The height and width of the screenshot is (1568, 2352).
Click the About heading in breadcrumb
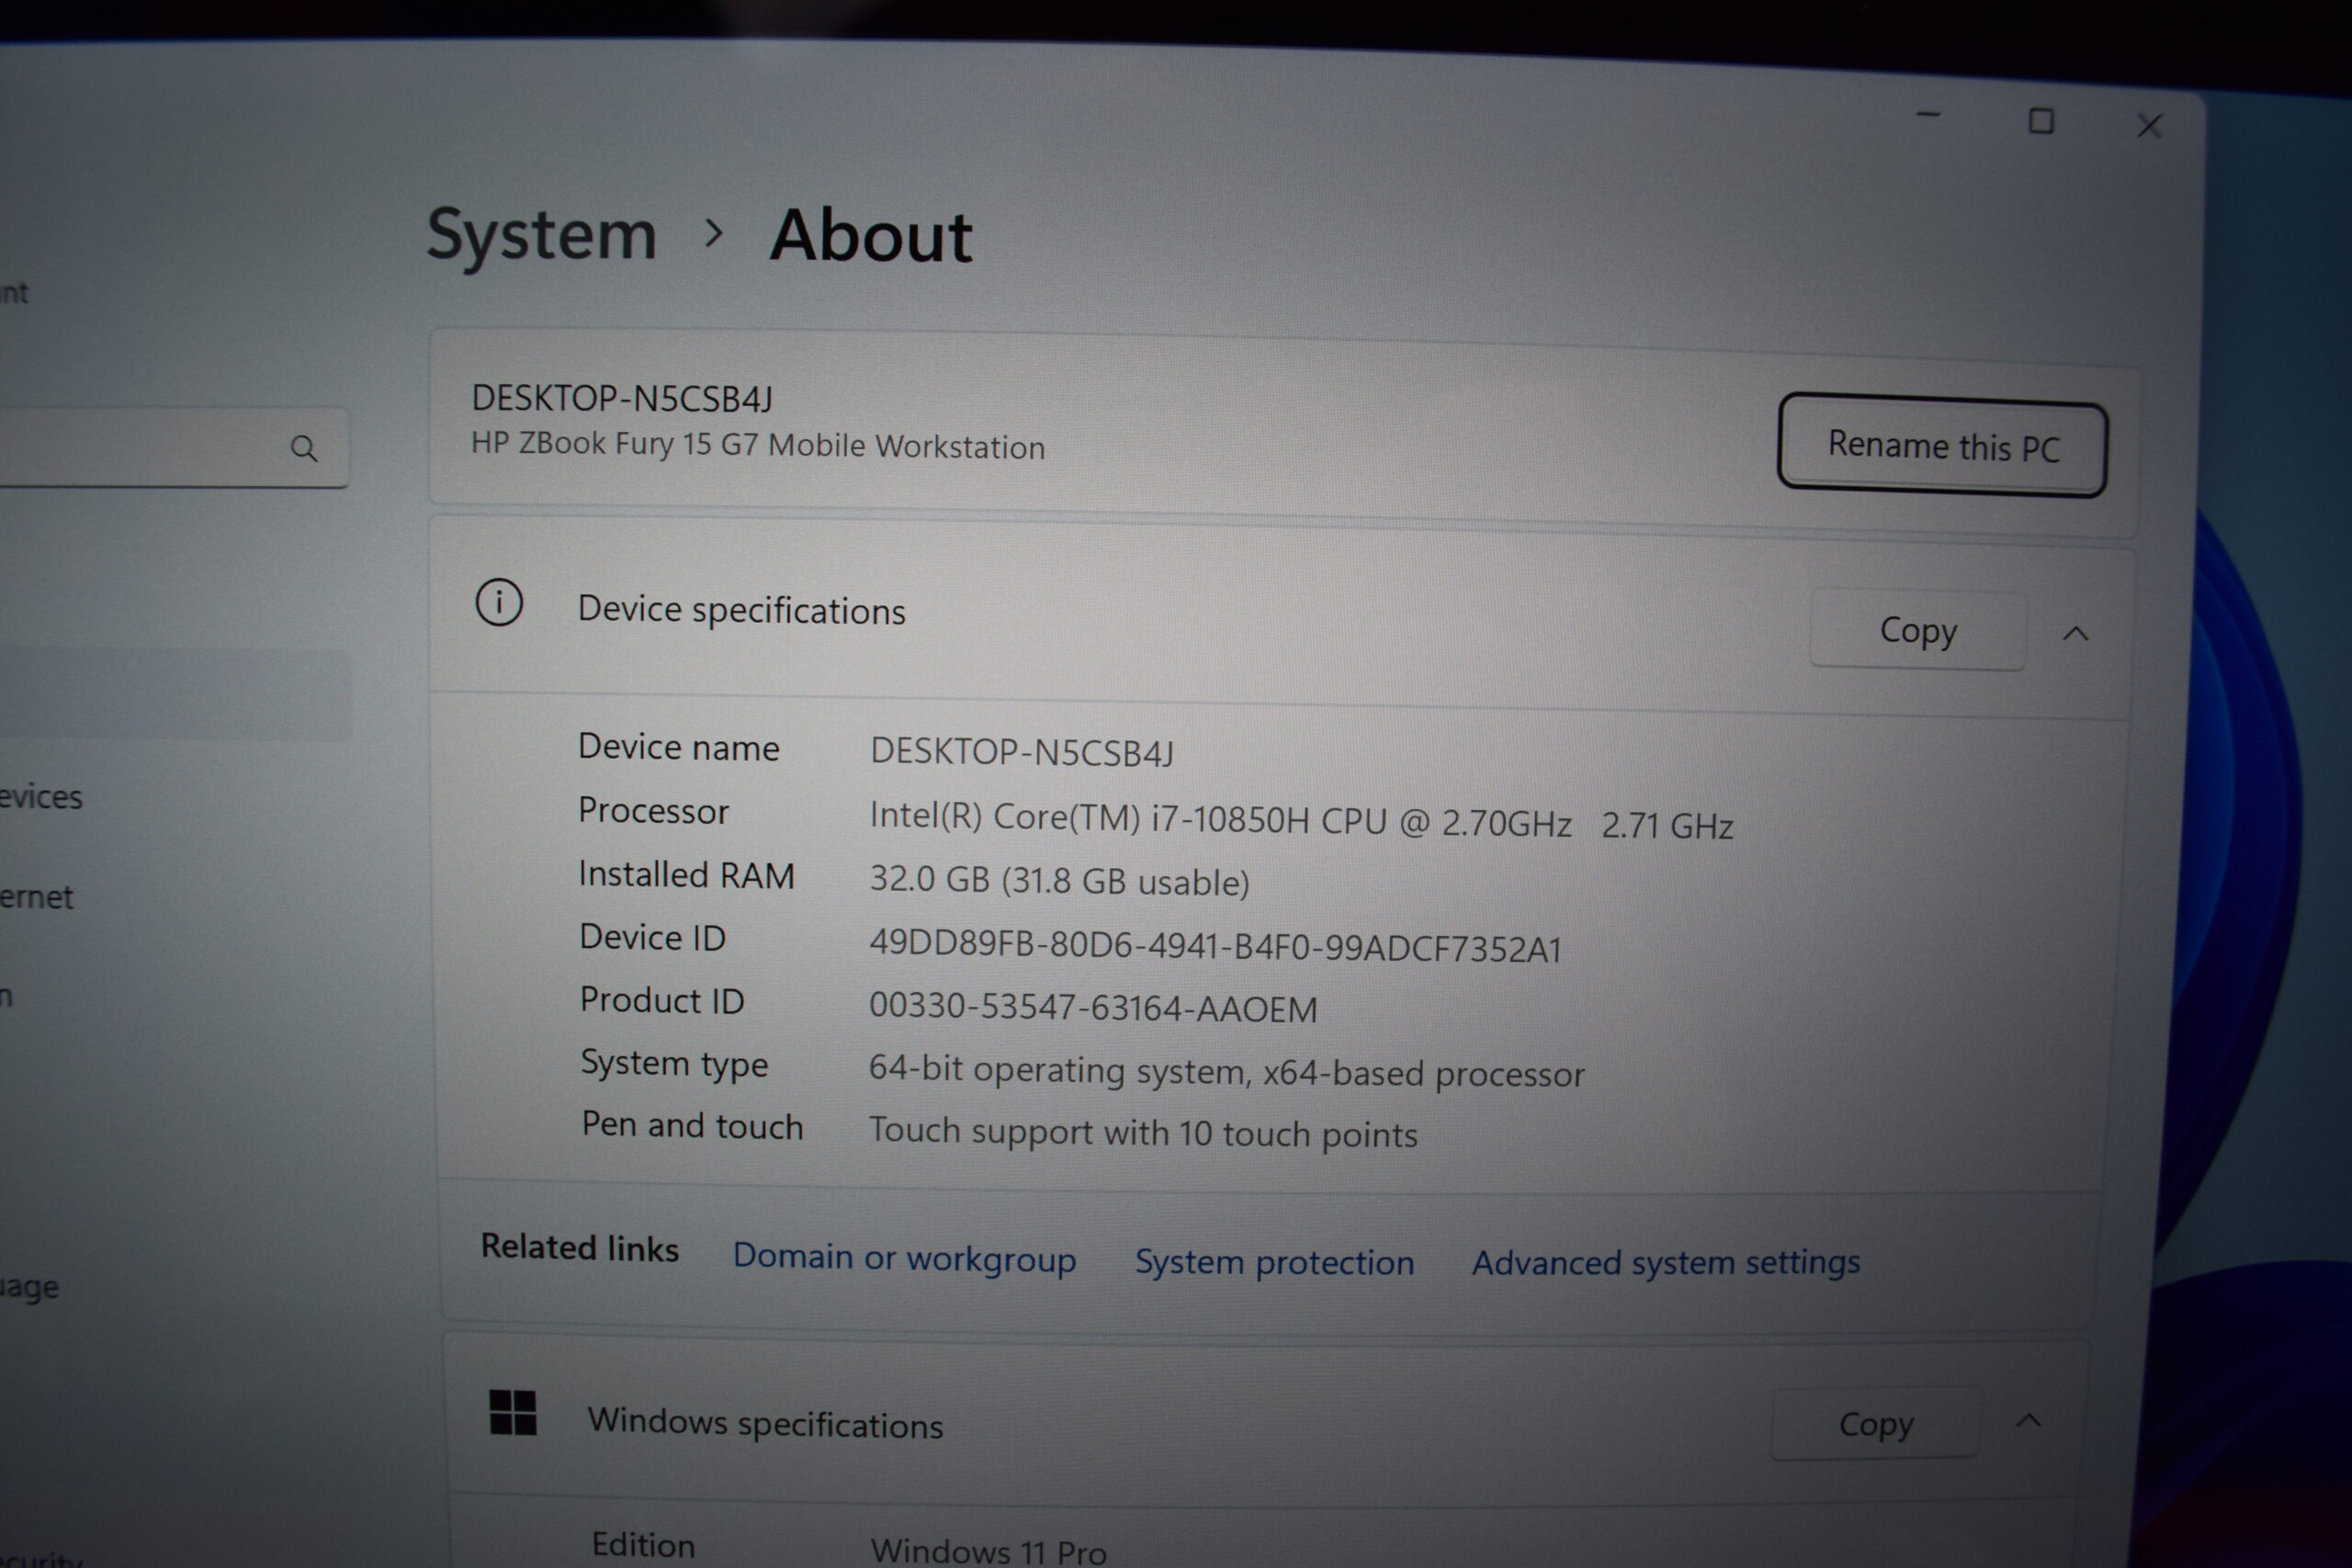(871, 237)
